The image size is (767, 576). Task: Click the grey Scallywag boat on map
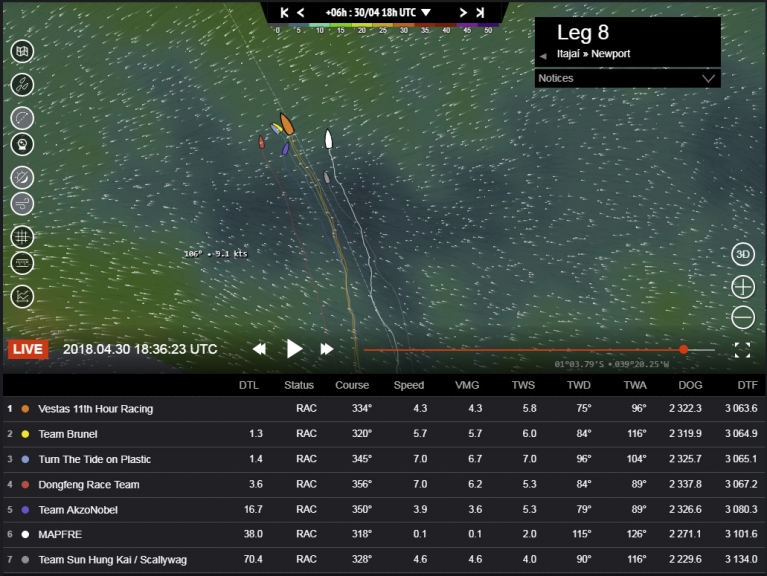[327, 177]
